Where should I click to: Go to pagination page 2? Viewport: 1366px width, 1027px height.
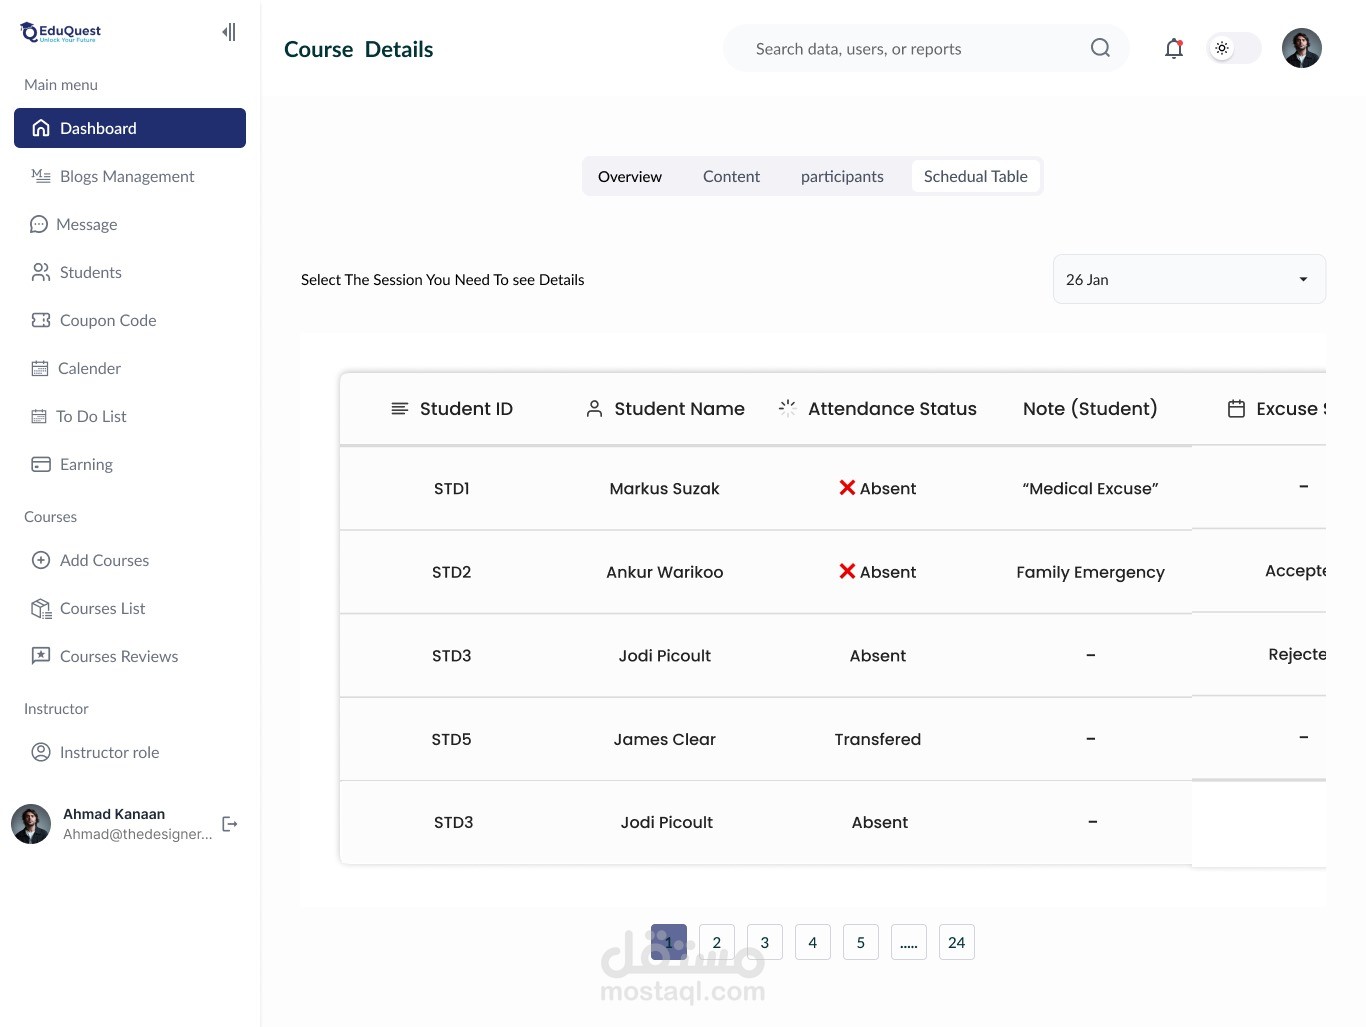[717, 942]
